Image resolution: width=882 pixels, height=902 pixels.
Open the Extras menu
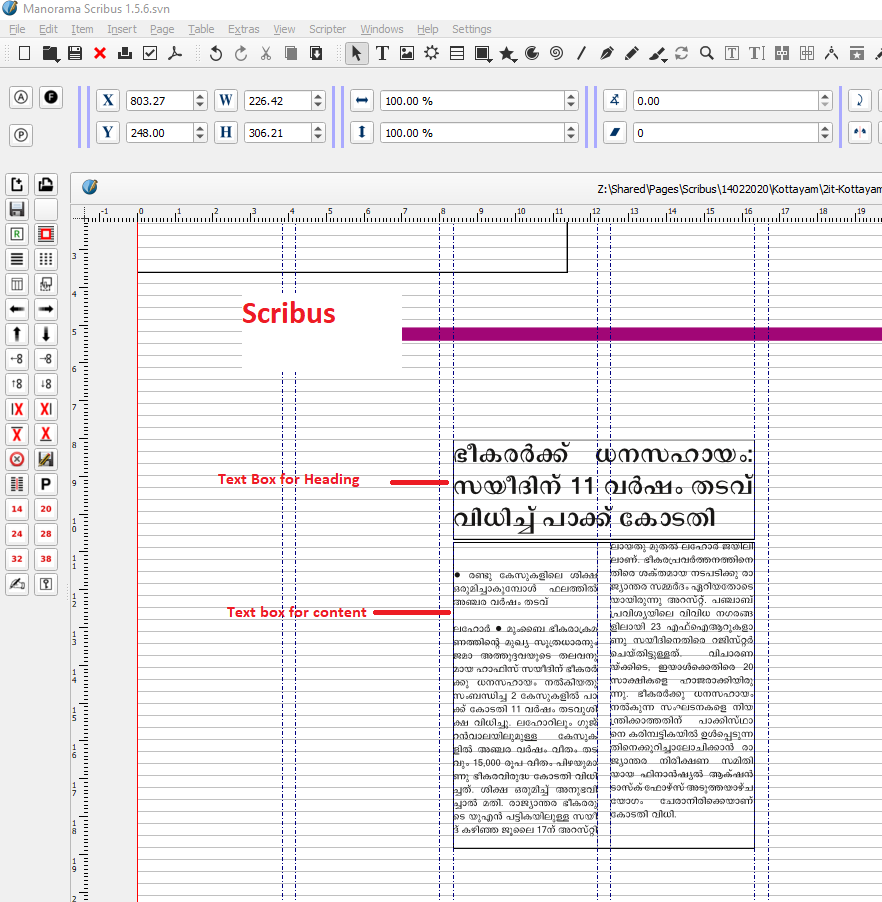pos(243,29)
